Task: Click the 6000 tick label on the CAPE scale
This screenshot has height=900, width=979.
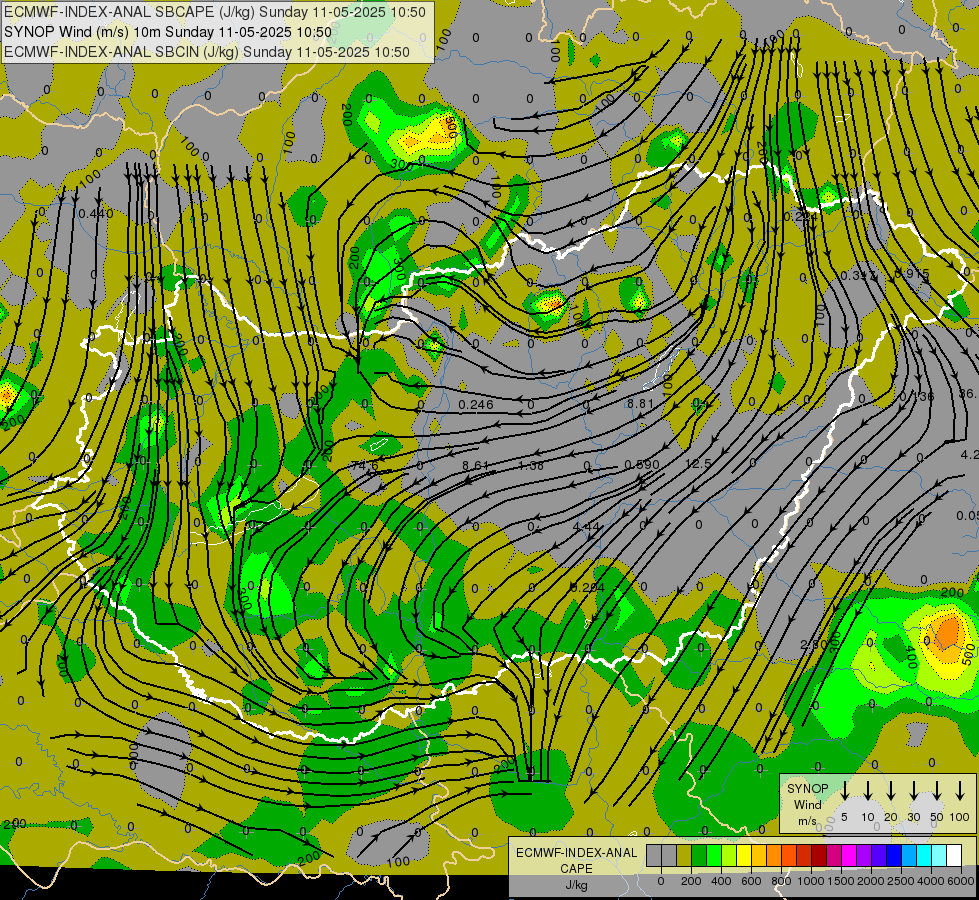Action: [962, 881]
